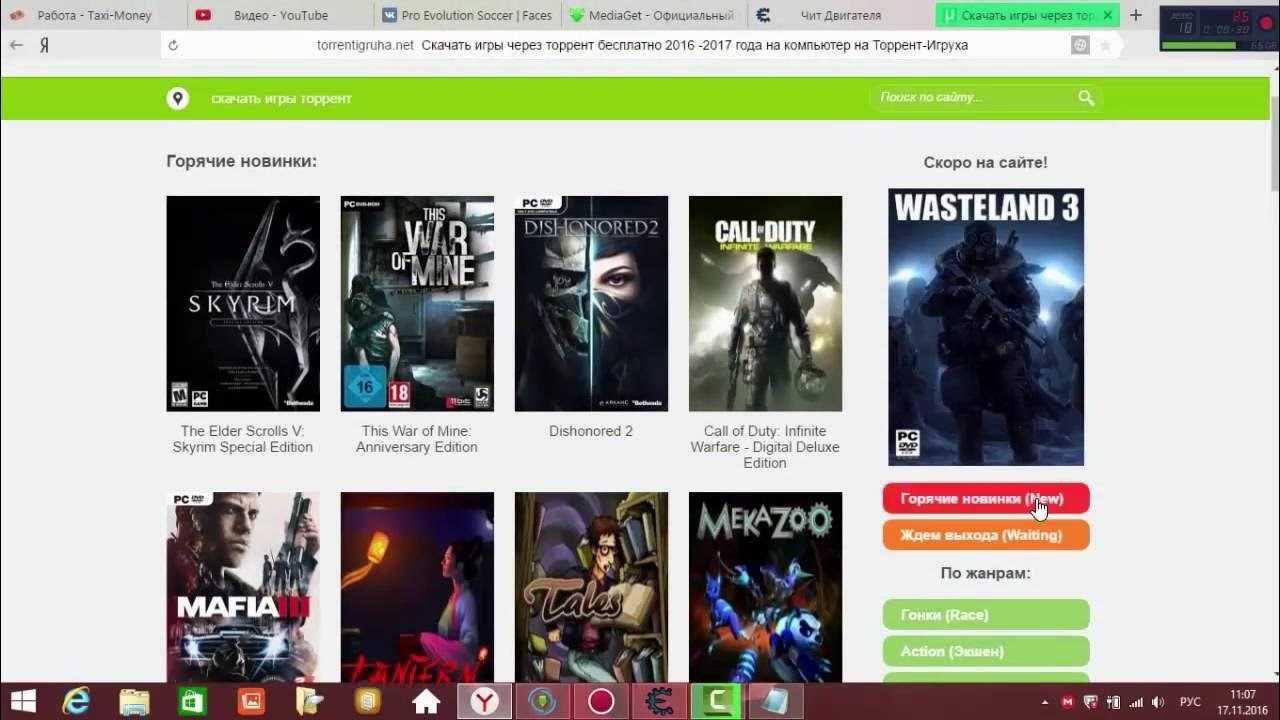
Task: Click the 'Горячие новинки:' heading text
Action: tap(241, 161)
